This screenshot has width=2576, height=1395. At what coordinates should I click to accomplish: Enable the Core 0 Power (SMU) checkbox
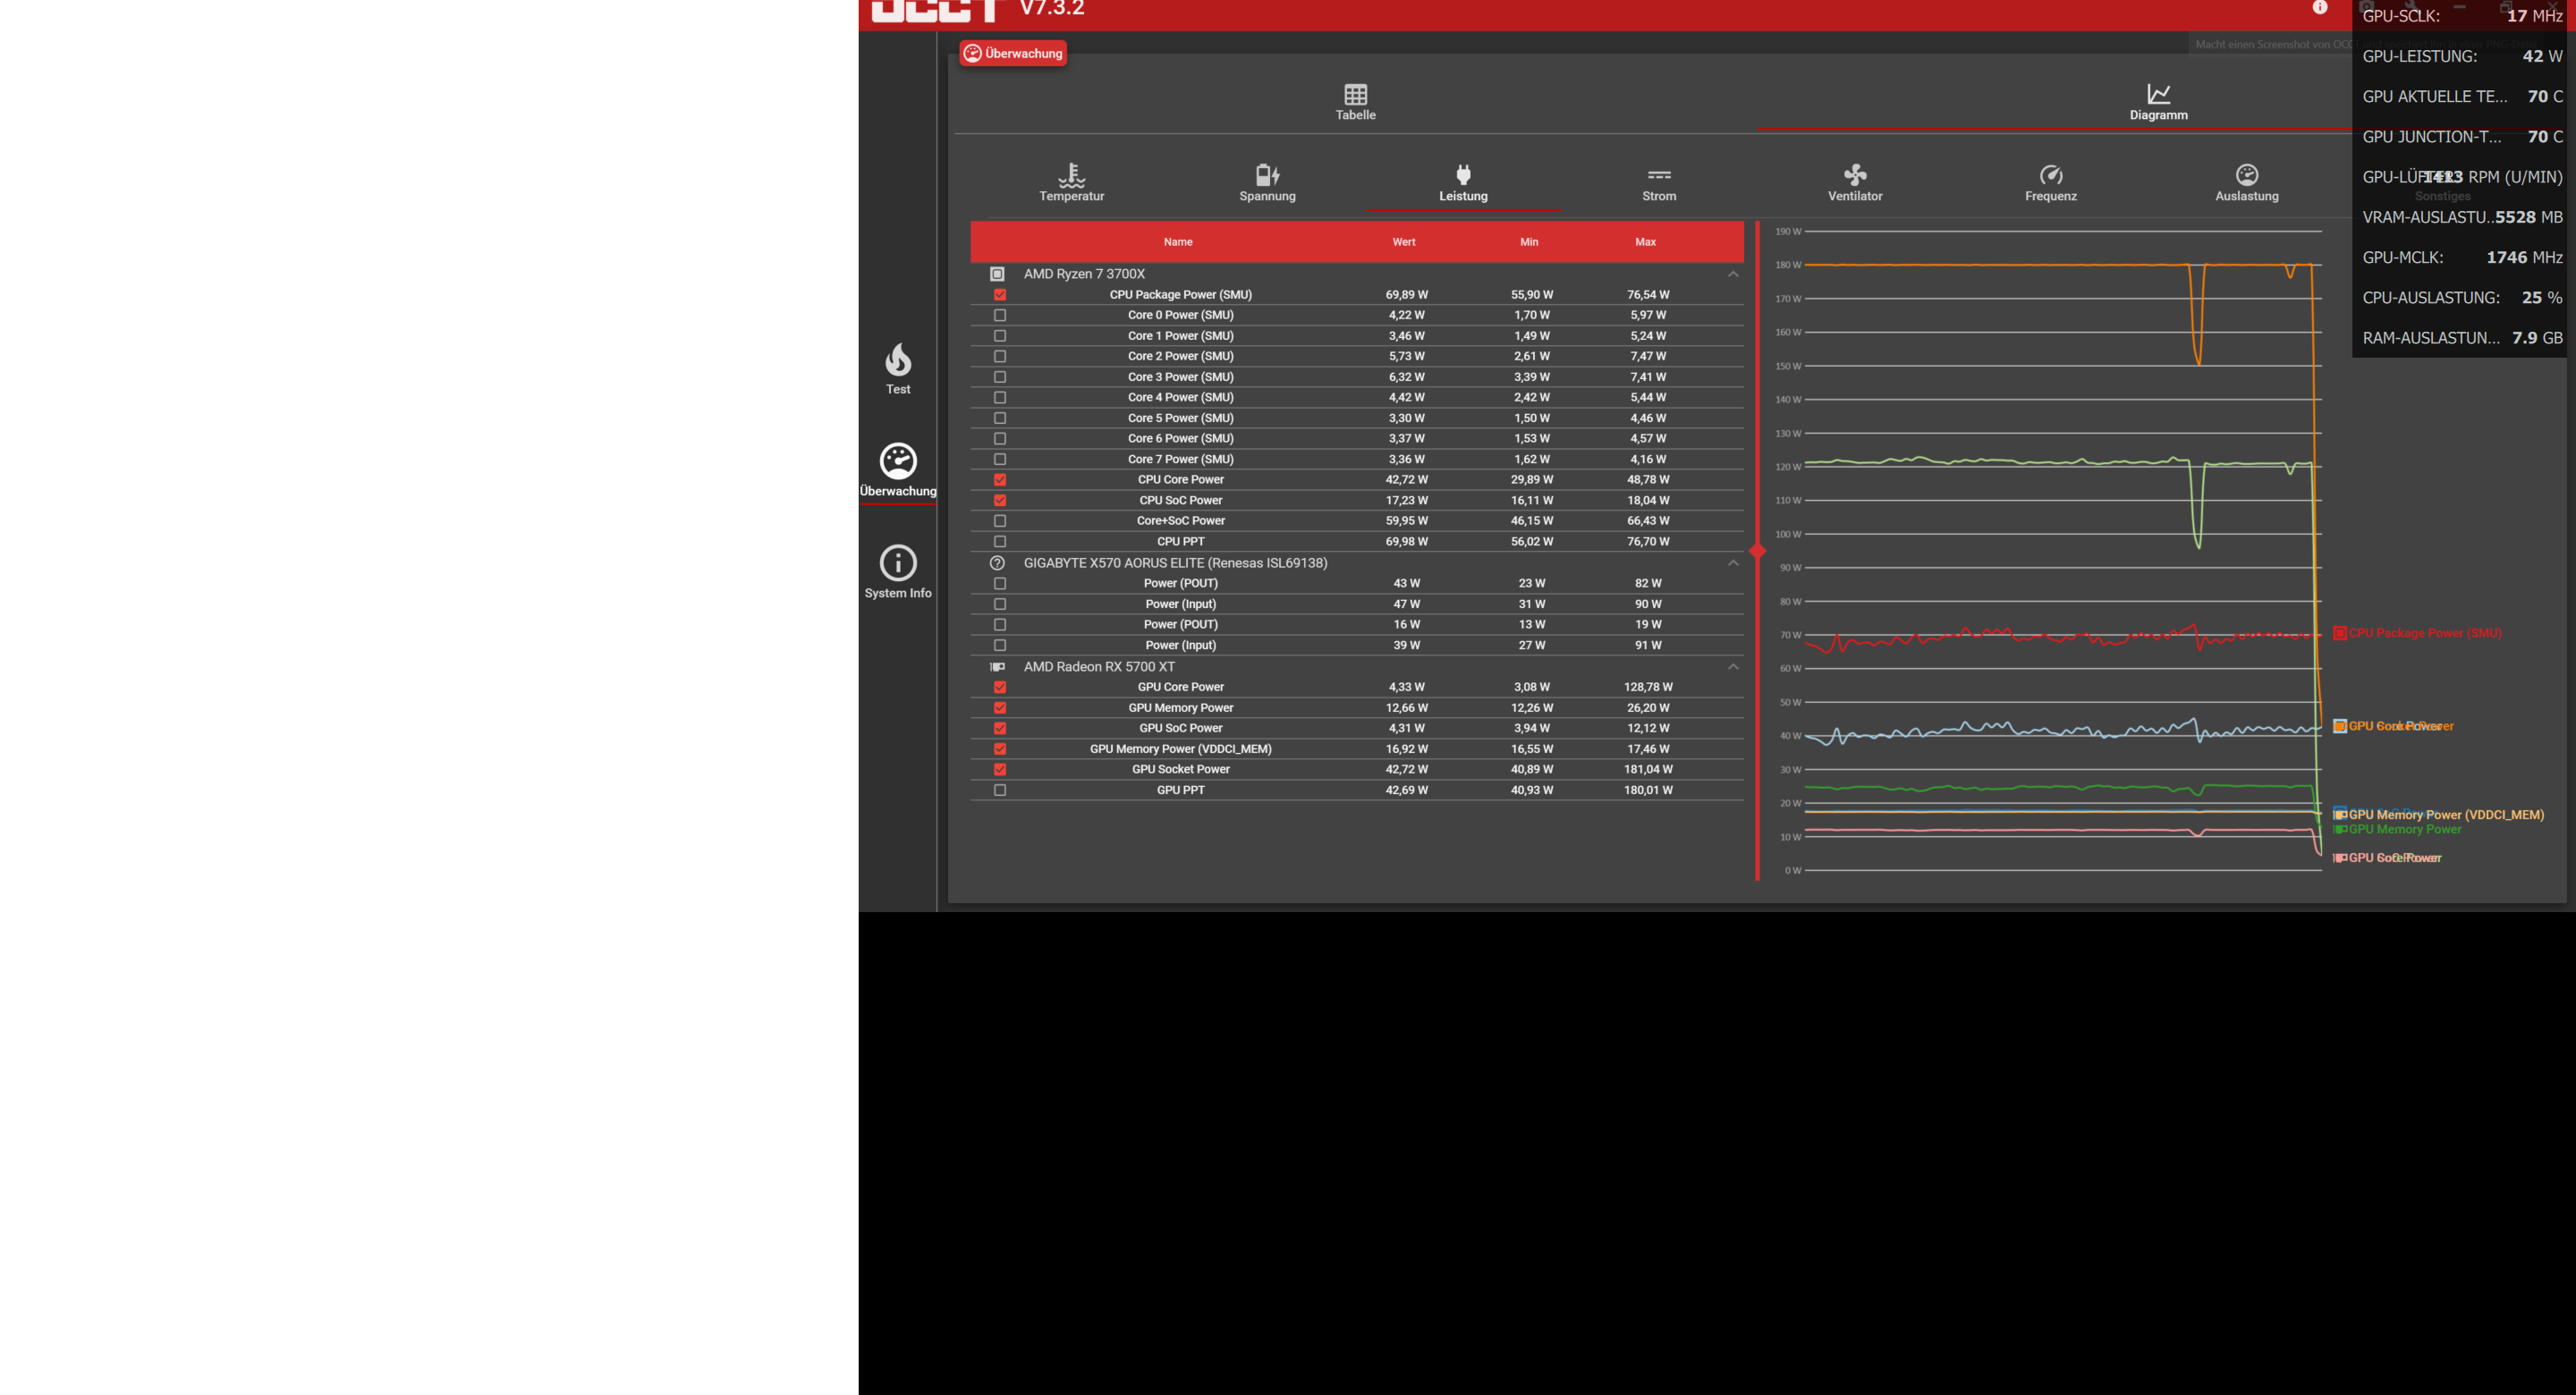(1000, 314)
